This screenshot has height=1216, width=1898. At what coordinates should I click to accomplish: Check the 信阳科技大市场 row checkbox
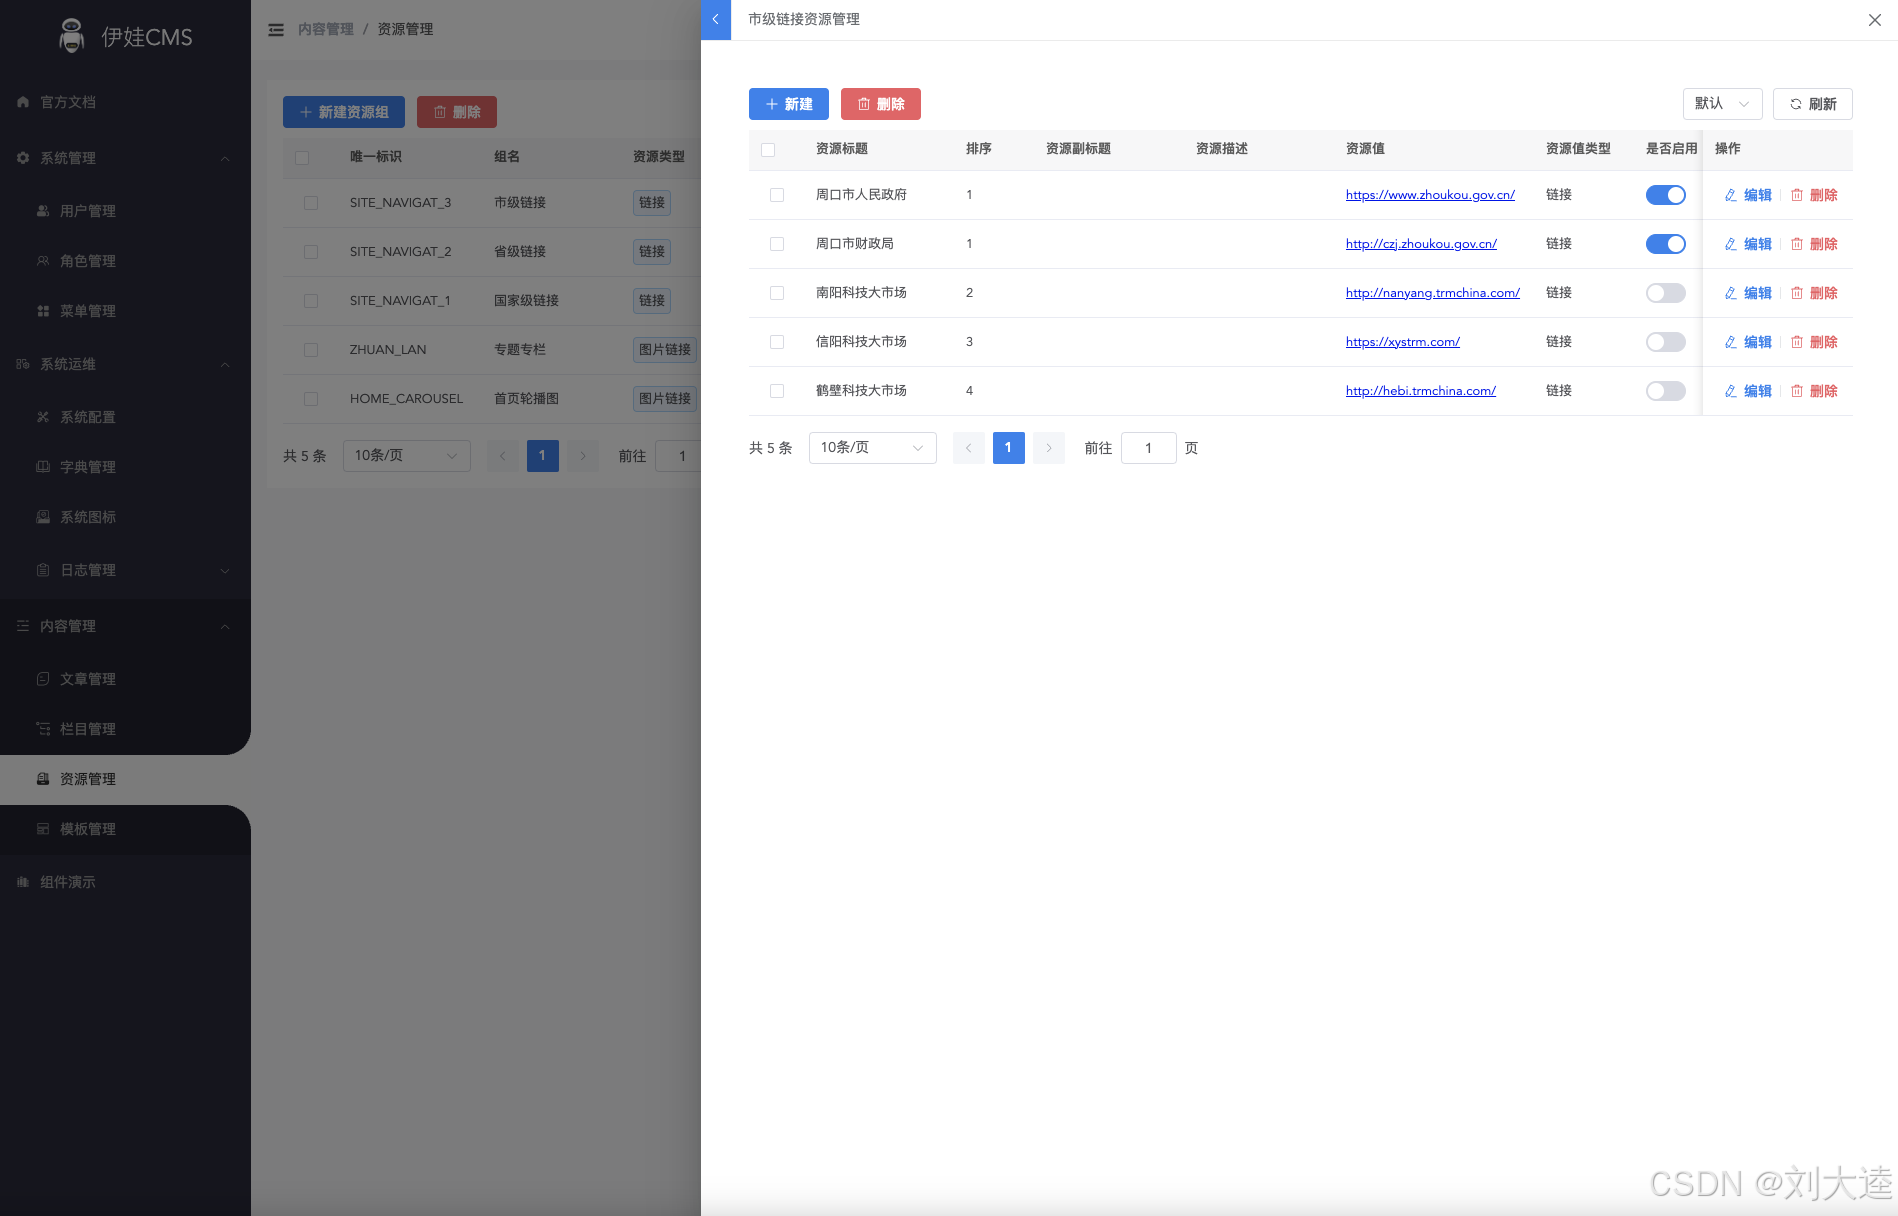(777, 342)
